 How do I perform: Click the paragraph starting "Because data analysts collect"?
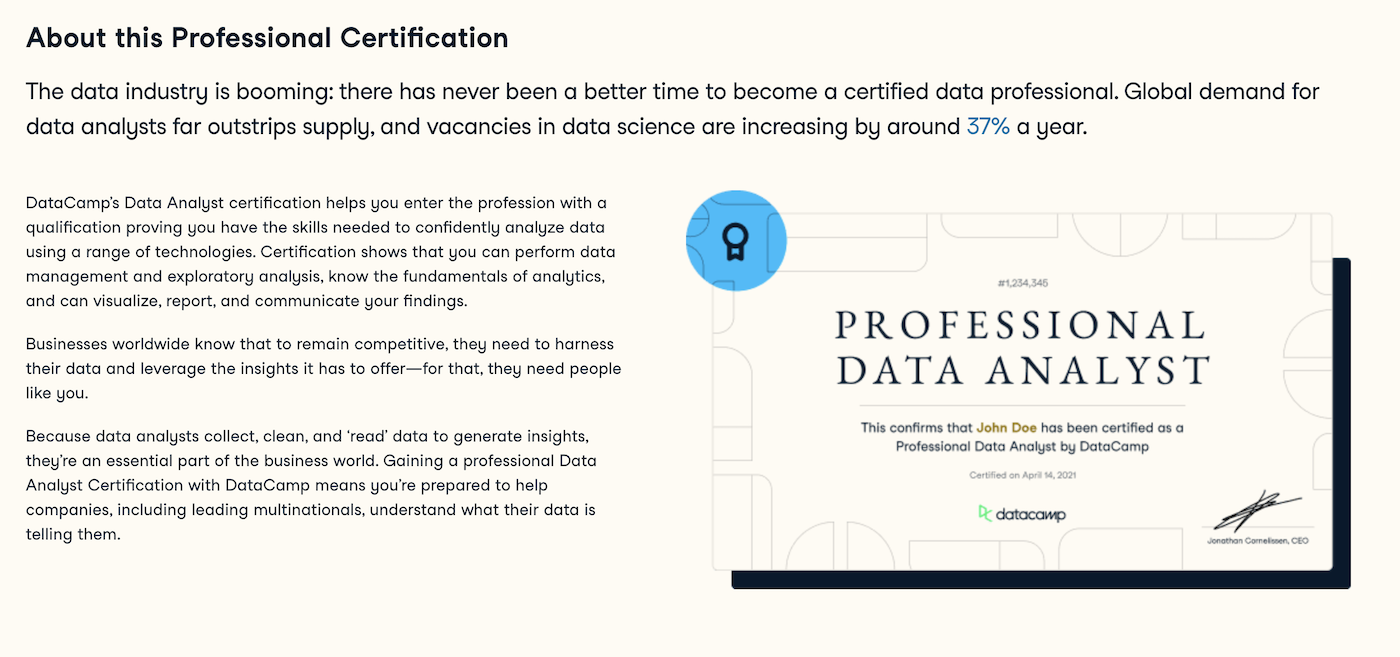pyautogui.click(x=311, y=485)
